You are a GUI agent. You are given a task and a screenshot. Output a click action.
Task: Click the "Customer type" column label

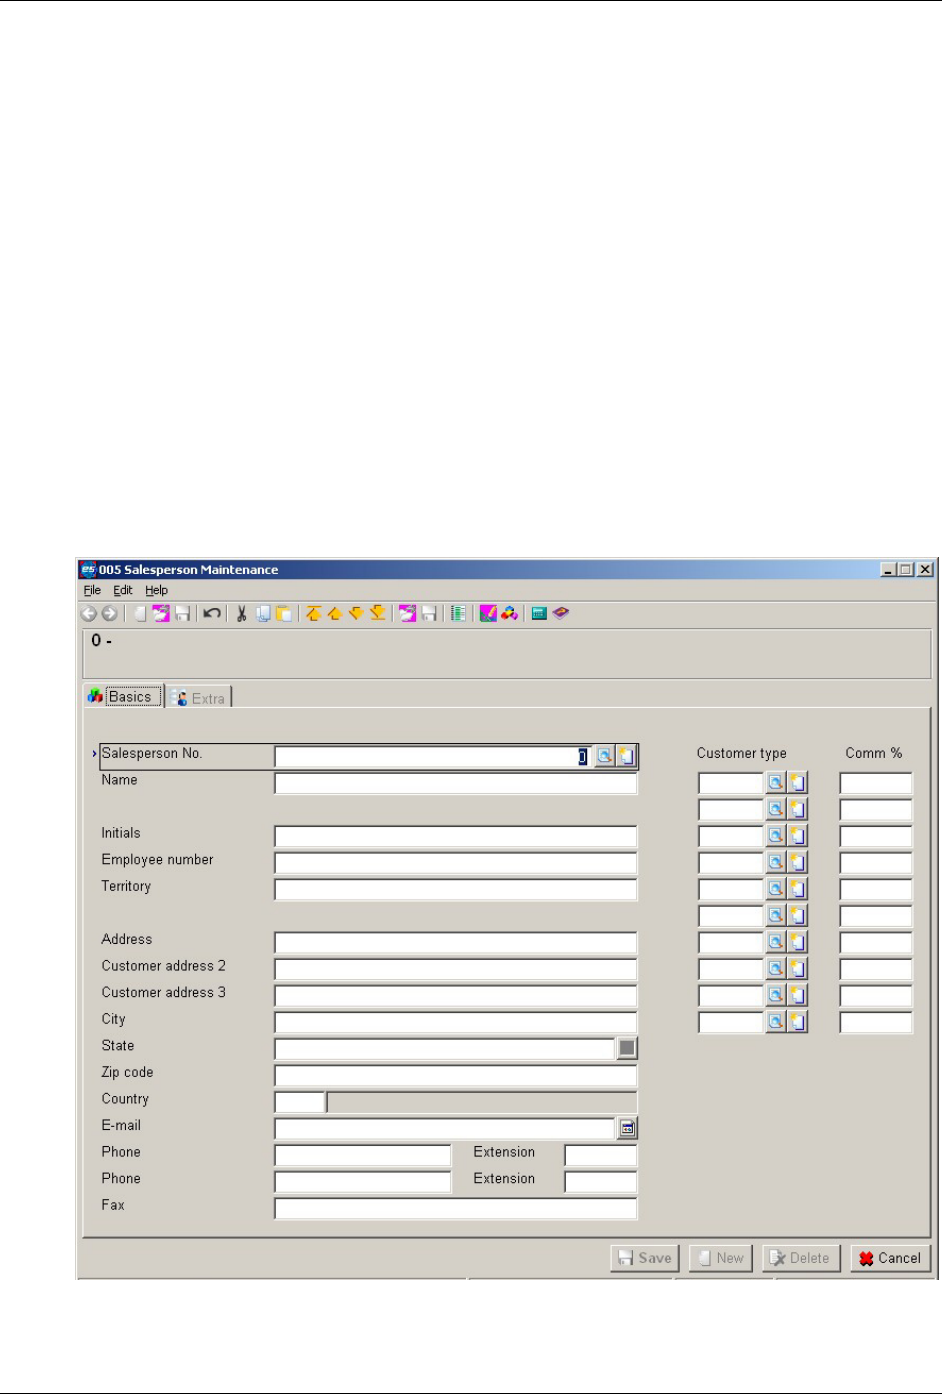(x=742, y=754)
